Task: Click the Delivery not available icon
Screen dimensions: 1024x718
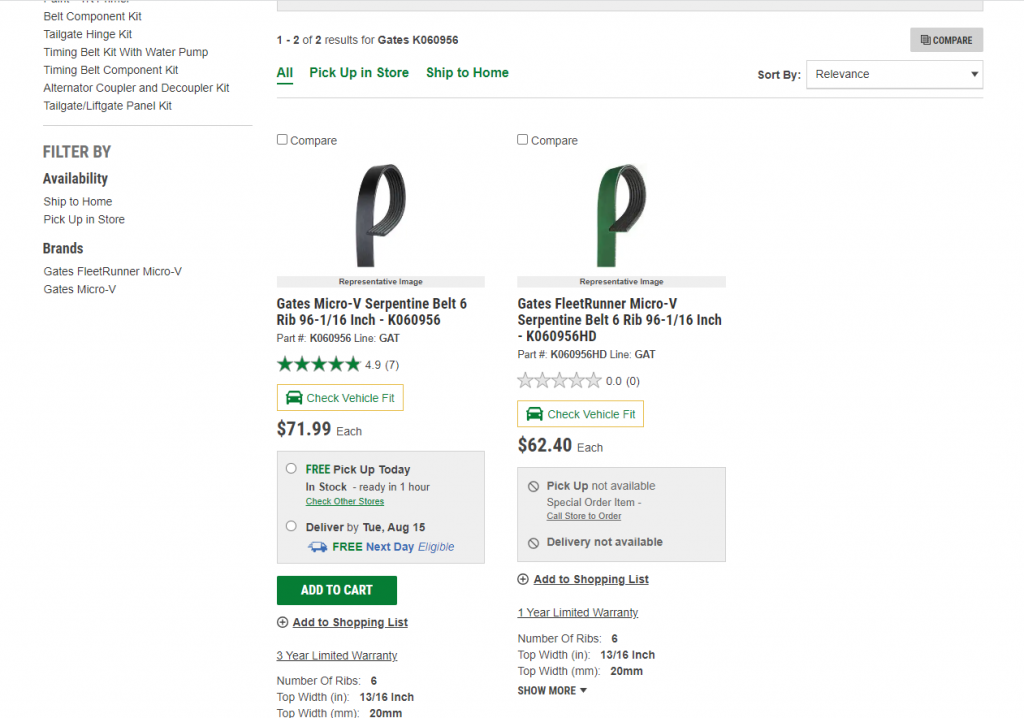Action: [534, 543]
